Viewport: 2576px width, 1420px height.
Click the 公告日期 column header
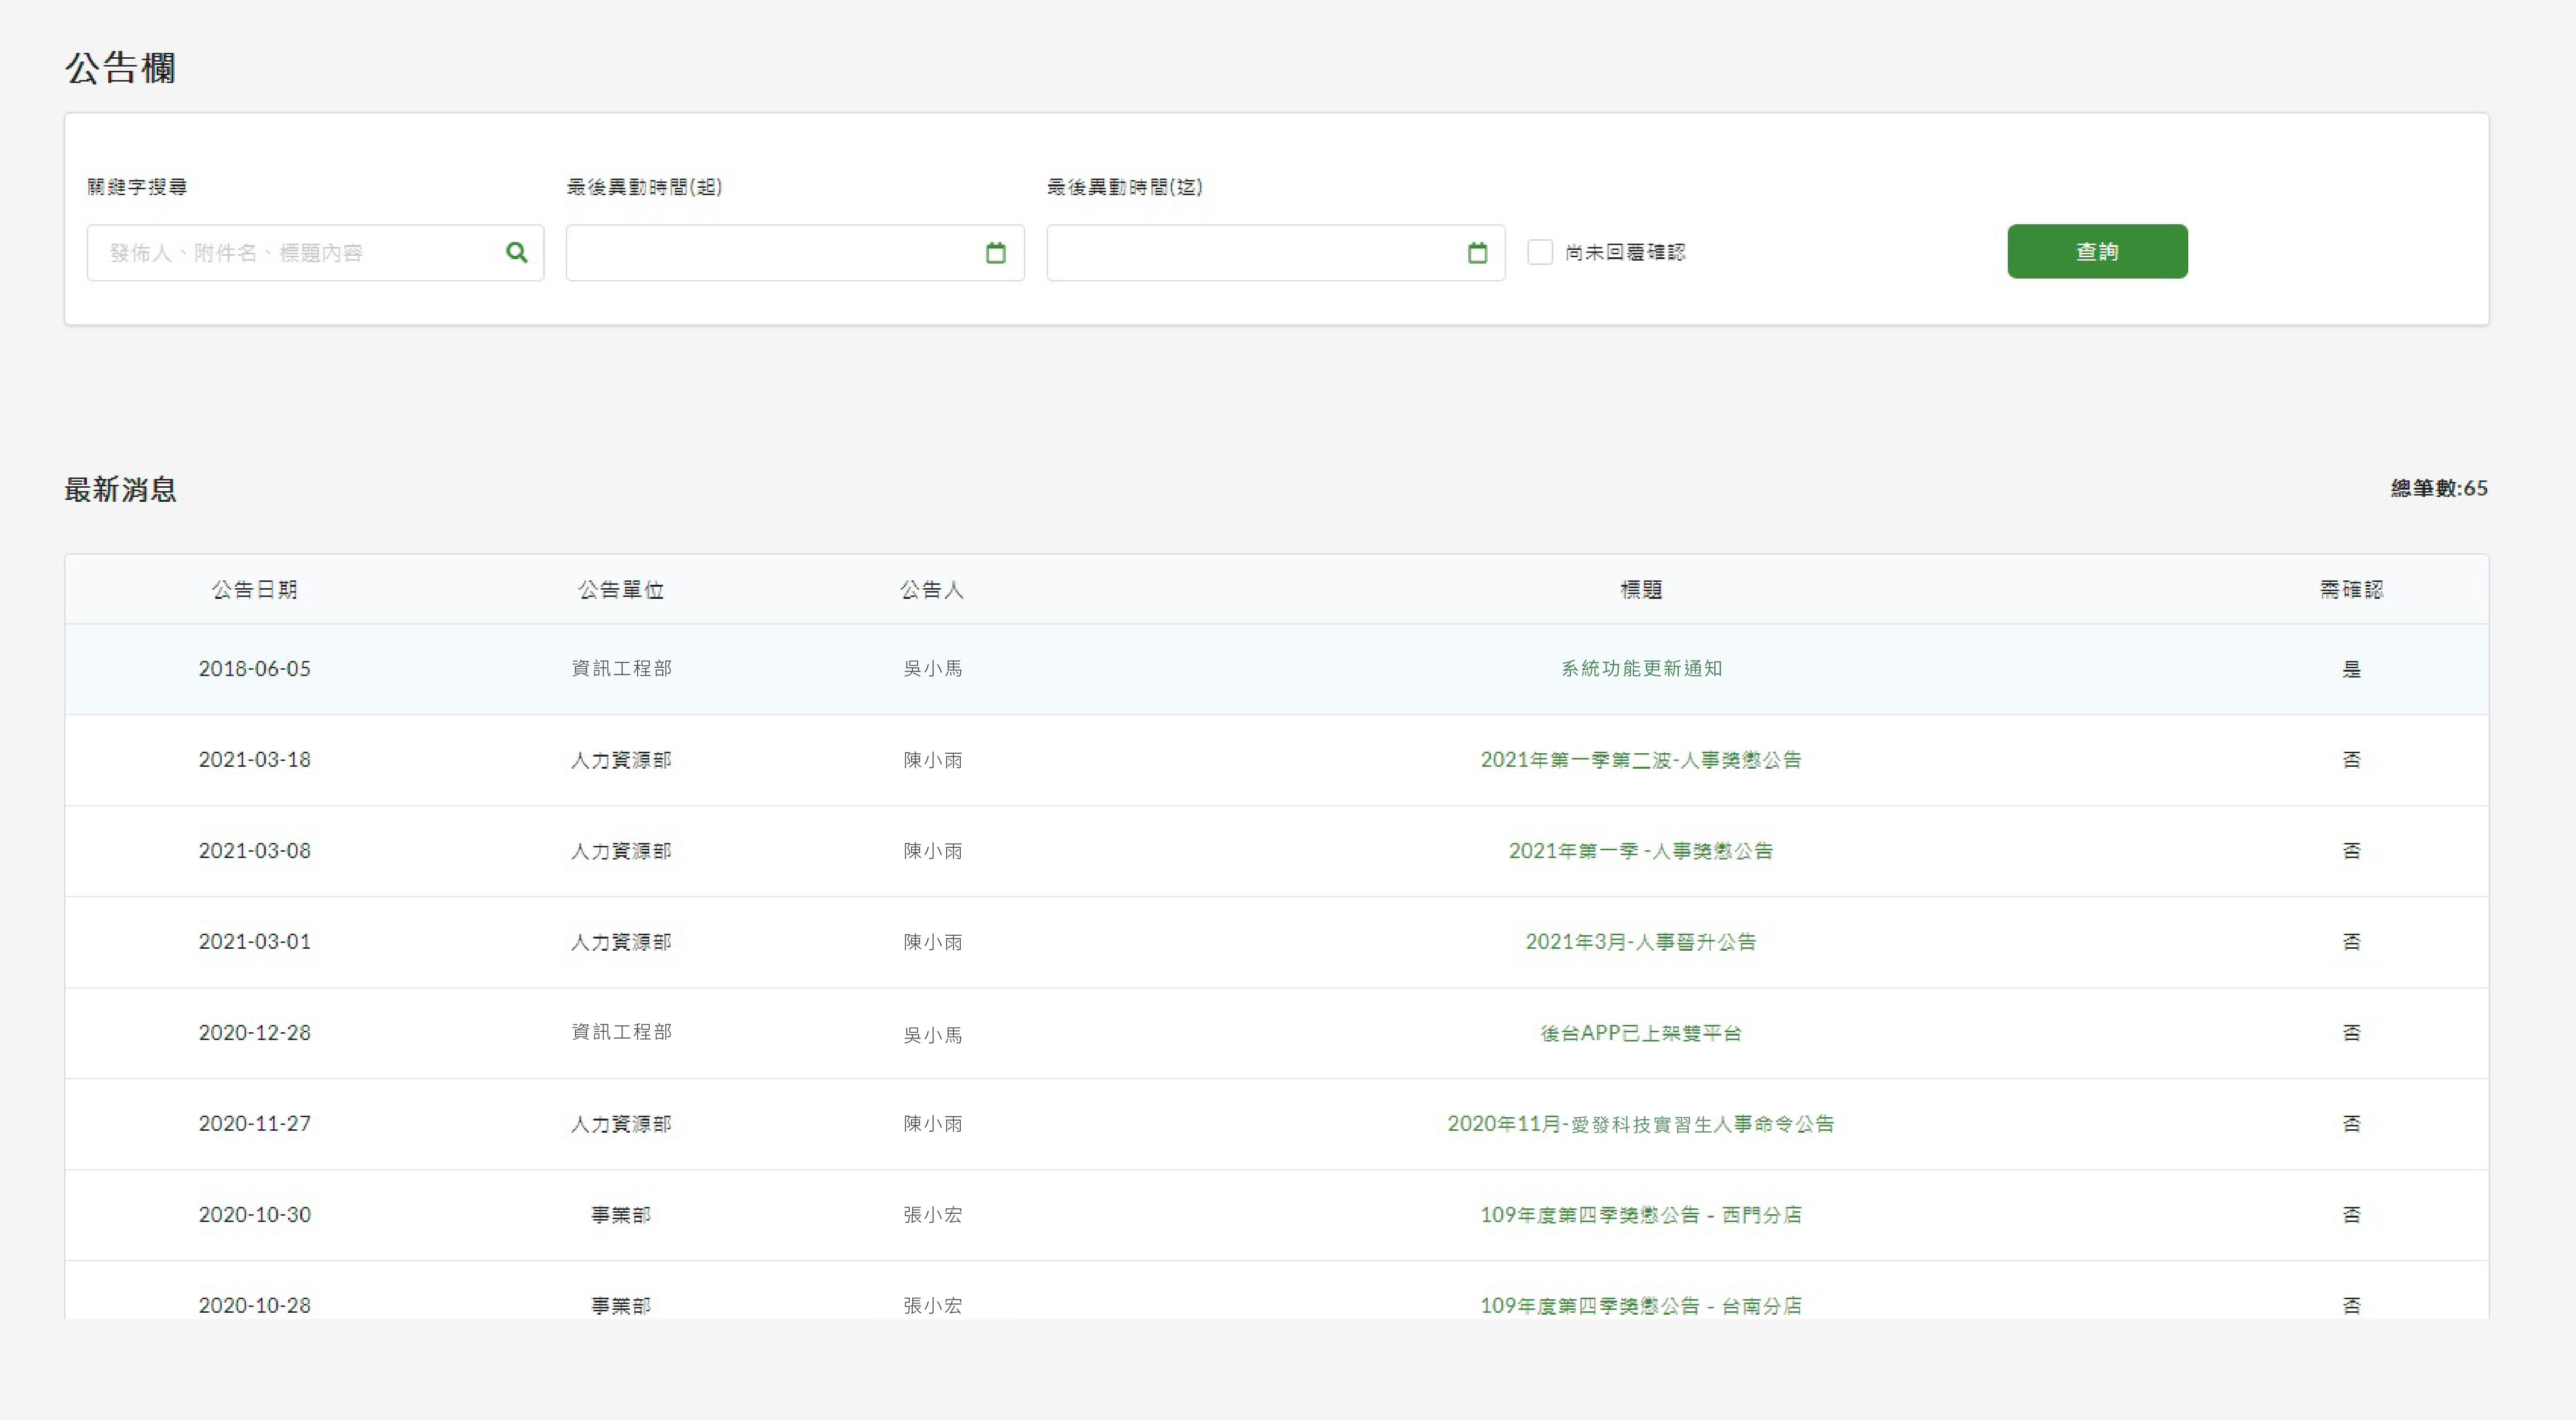[x=255, y=590]
